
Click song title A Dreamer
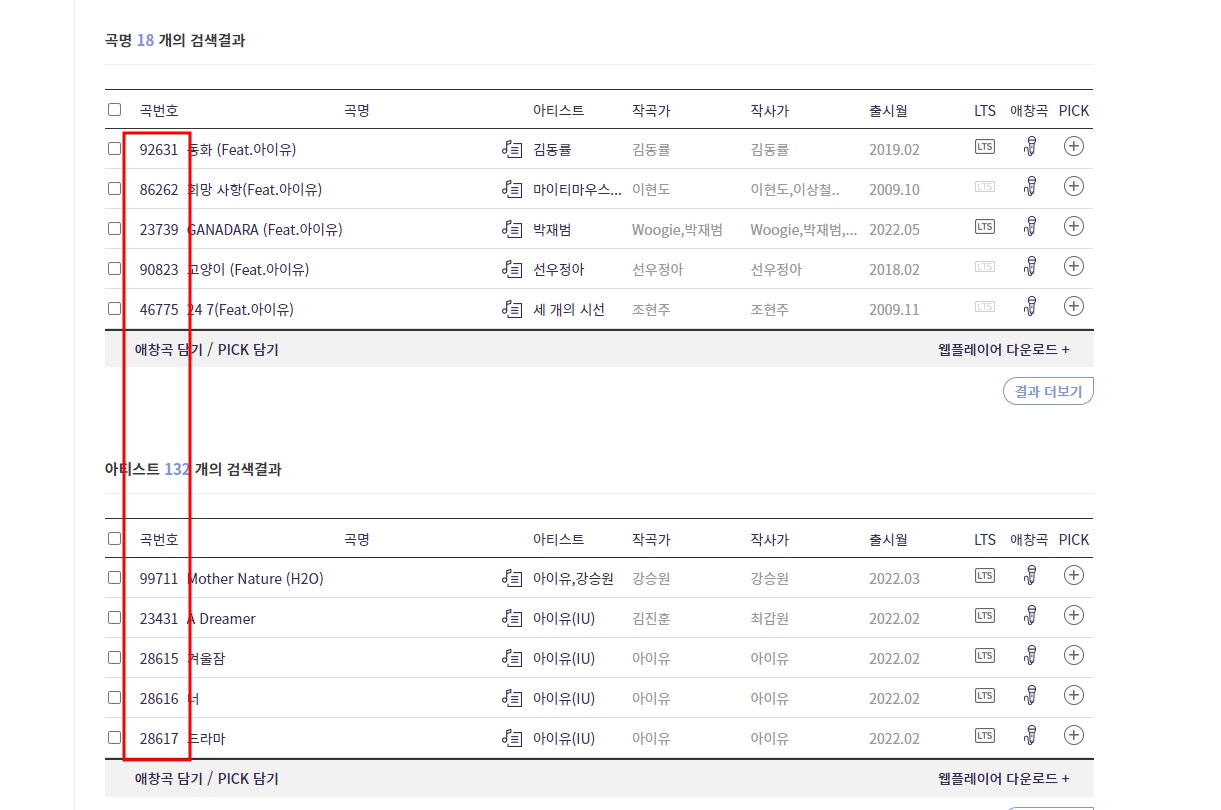click(x=221, y=619)
